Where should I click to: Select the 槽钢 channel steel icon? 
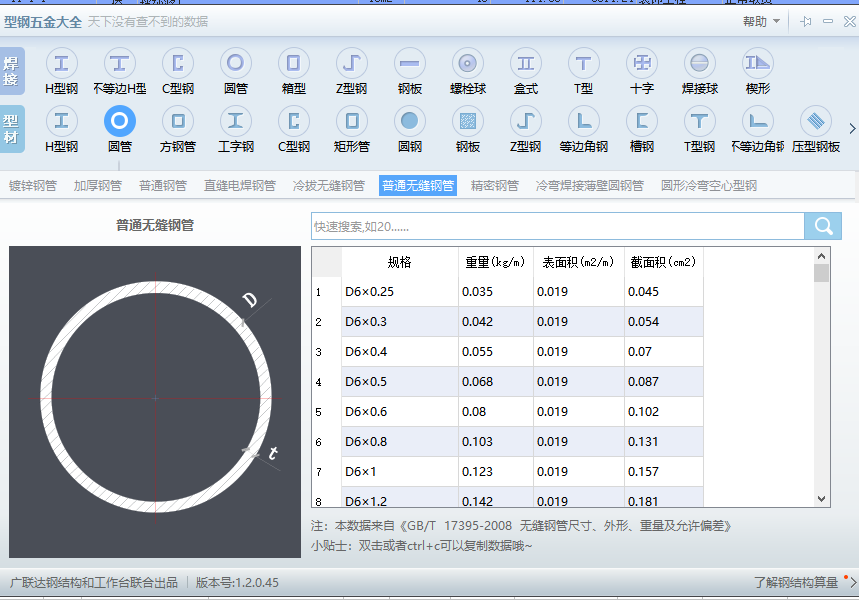642,122
